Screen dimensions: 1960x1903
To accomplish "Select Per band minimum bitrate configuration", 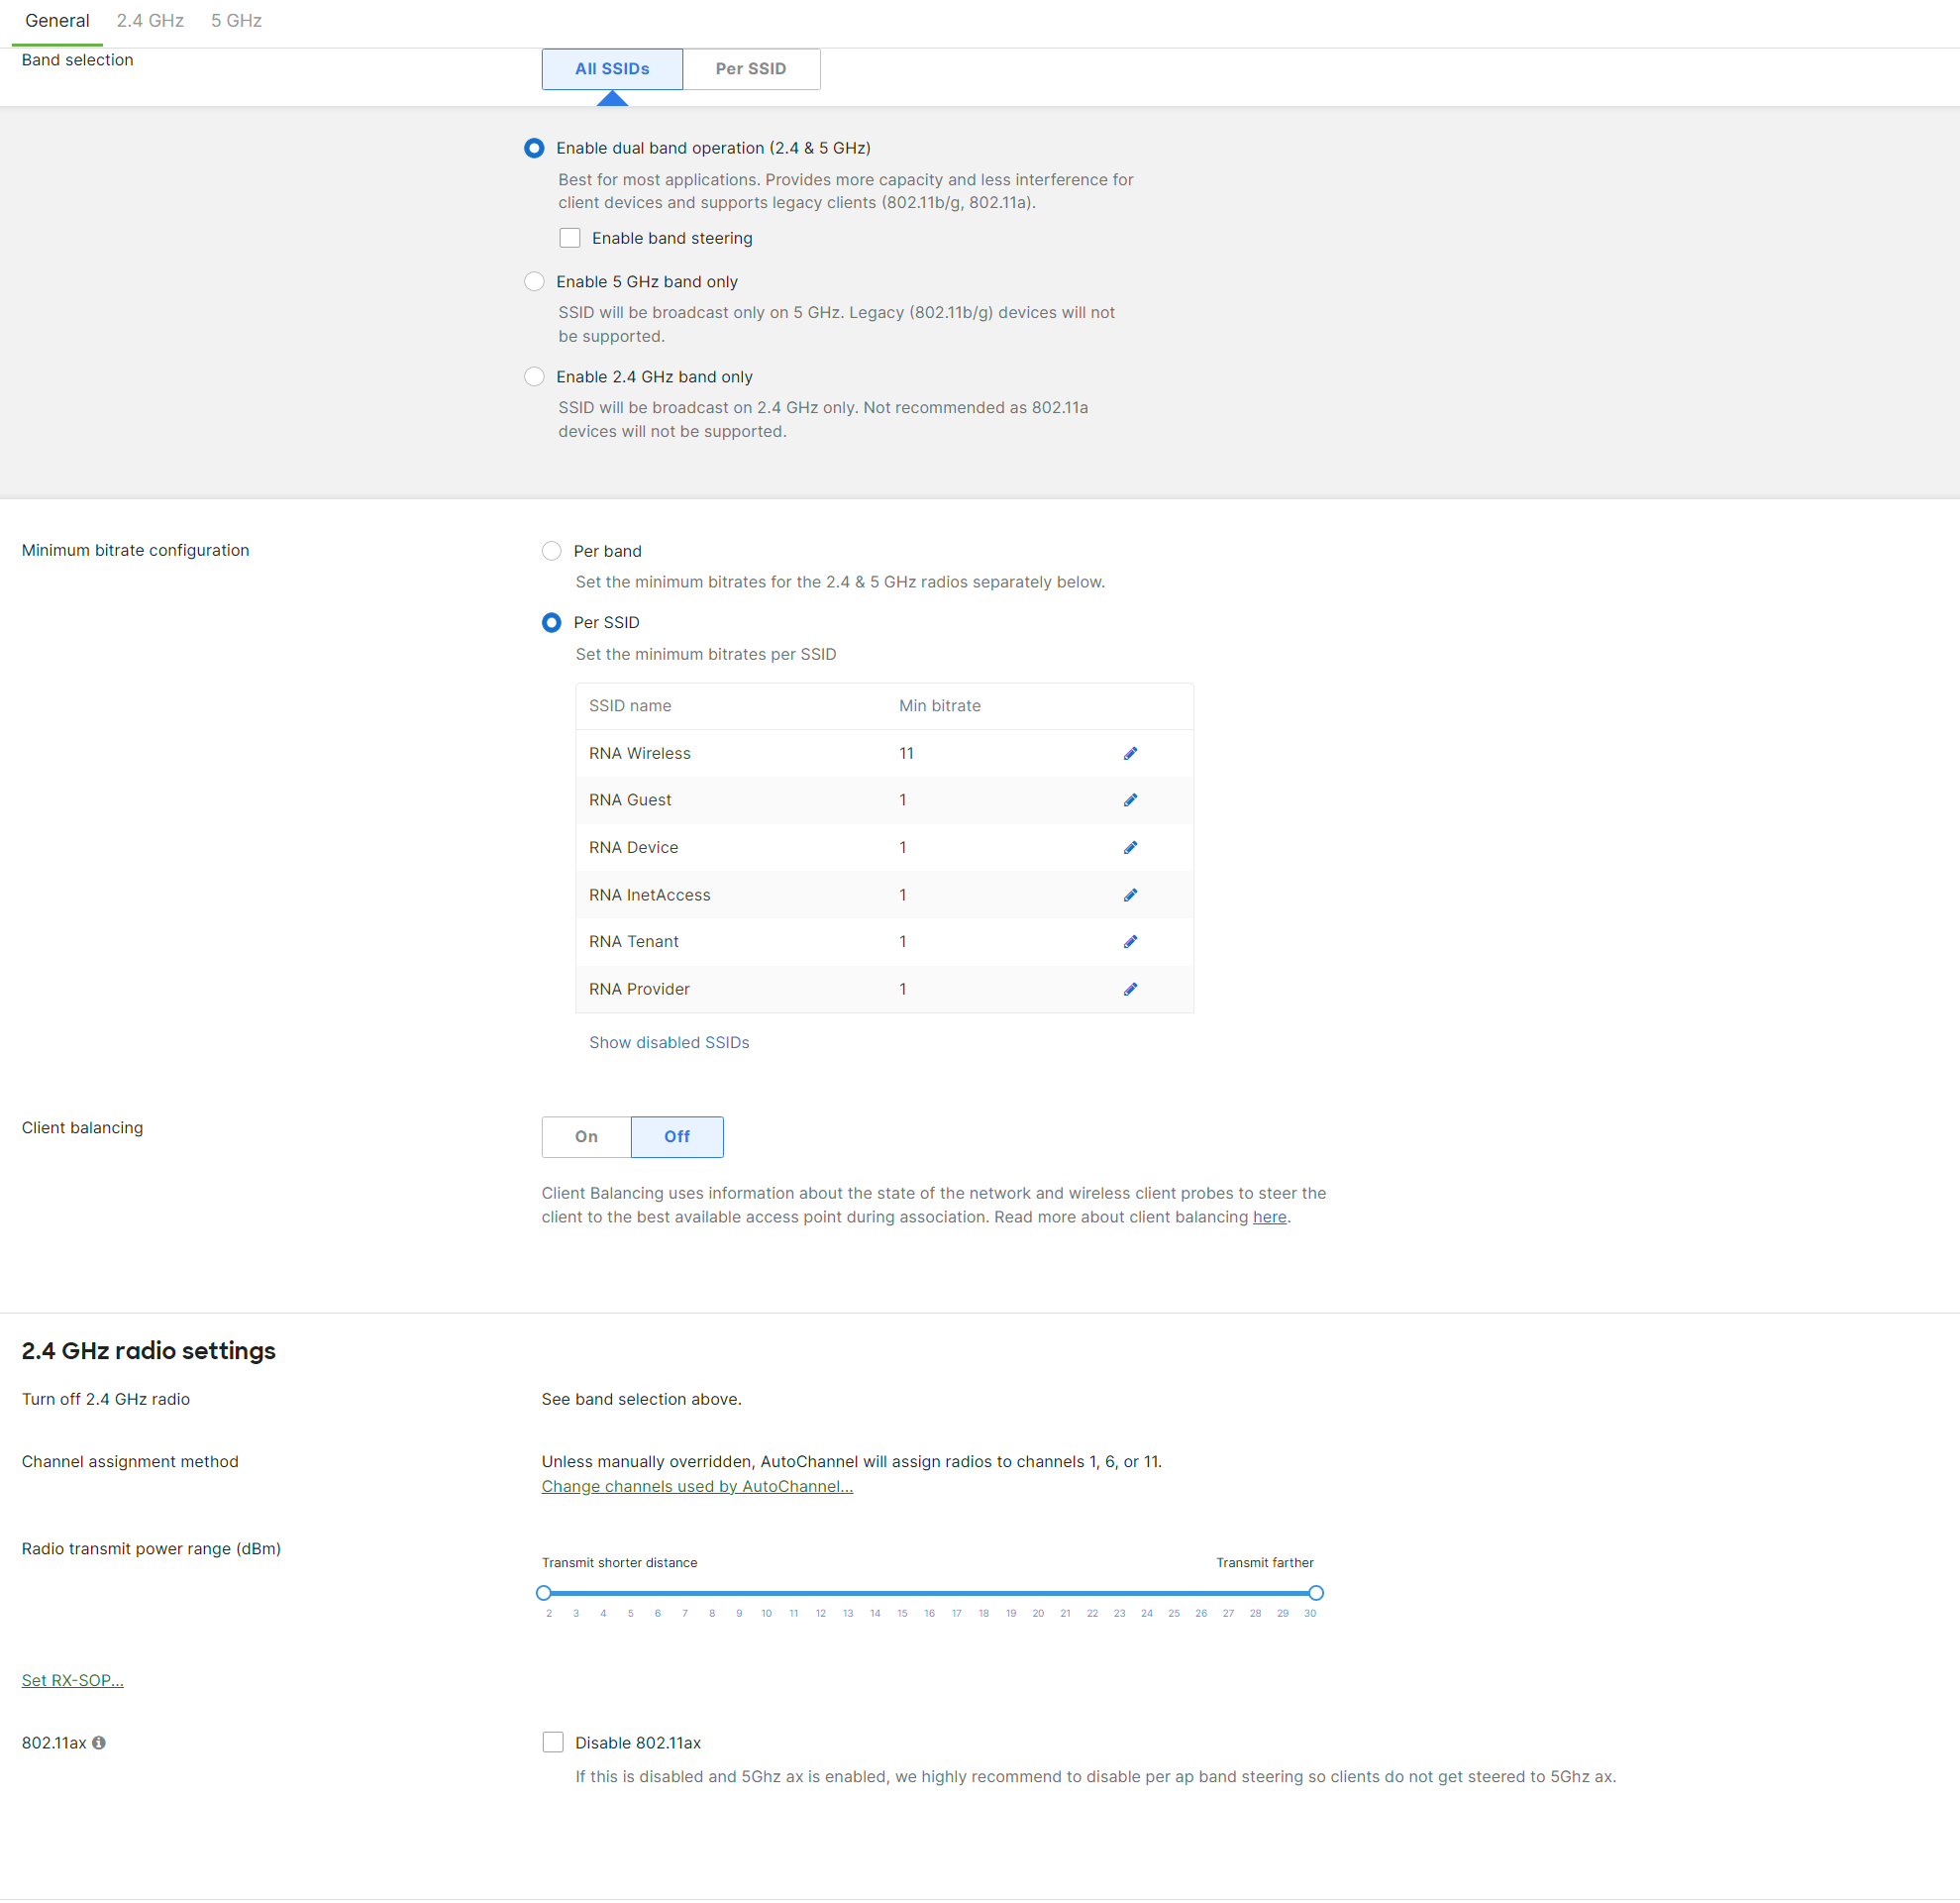I will [x=551, y=550].
